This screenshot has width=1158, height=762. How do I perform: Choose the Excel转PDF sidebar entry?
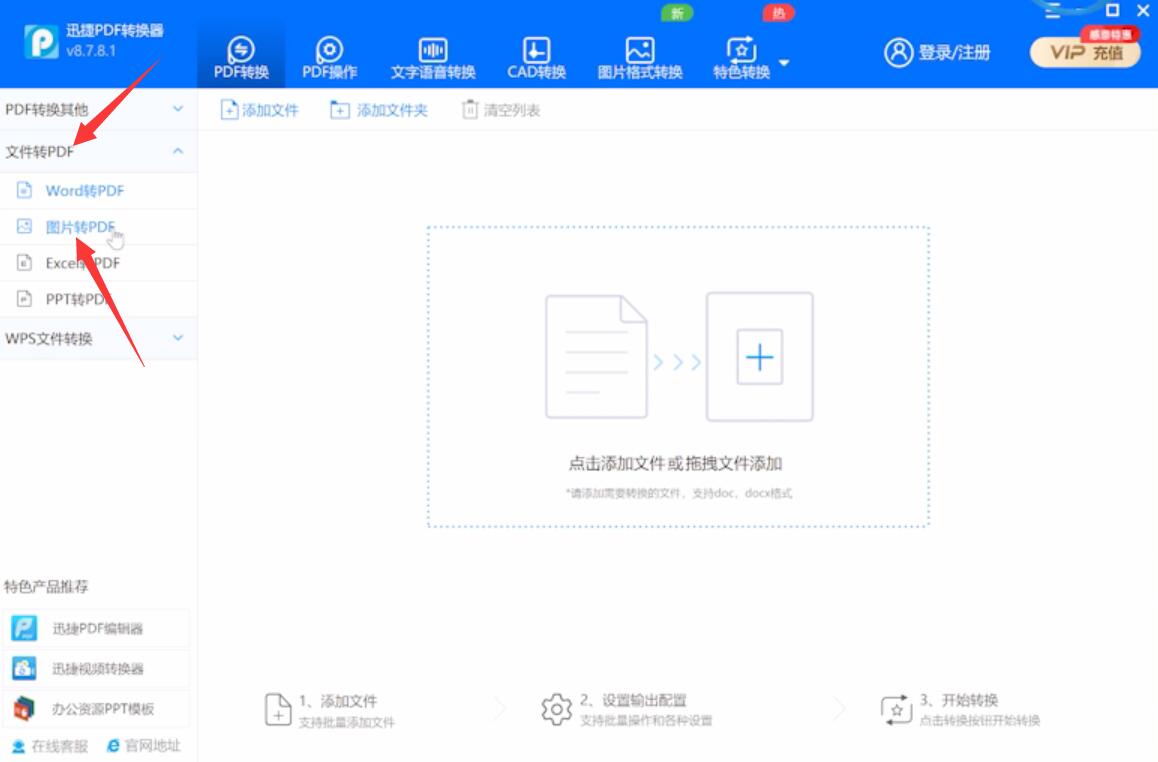point(98,263)
